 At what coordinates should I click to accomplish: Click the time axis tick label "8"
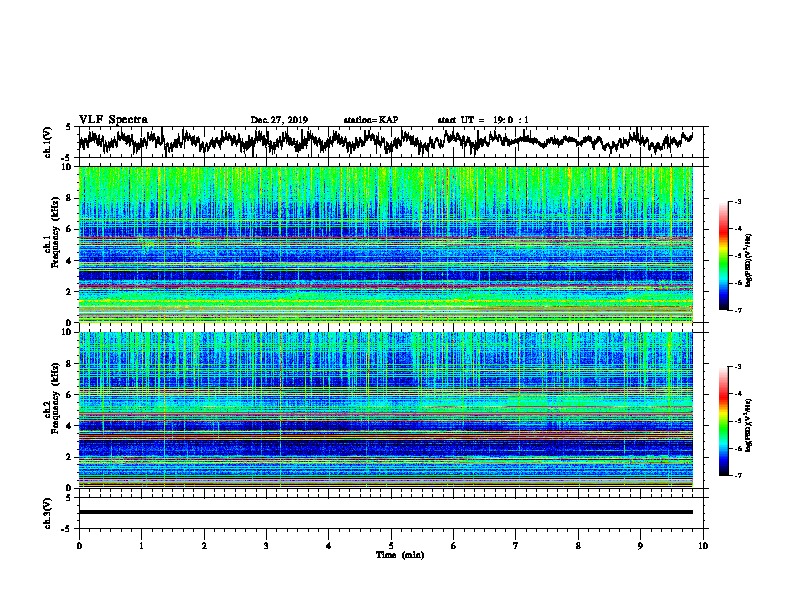click(578, 546)
